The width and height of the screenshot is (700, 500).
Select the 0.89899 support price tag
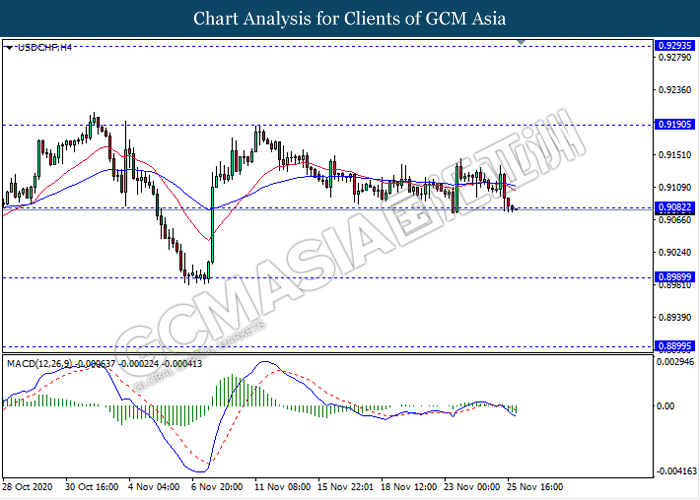click(673, 278)
